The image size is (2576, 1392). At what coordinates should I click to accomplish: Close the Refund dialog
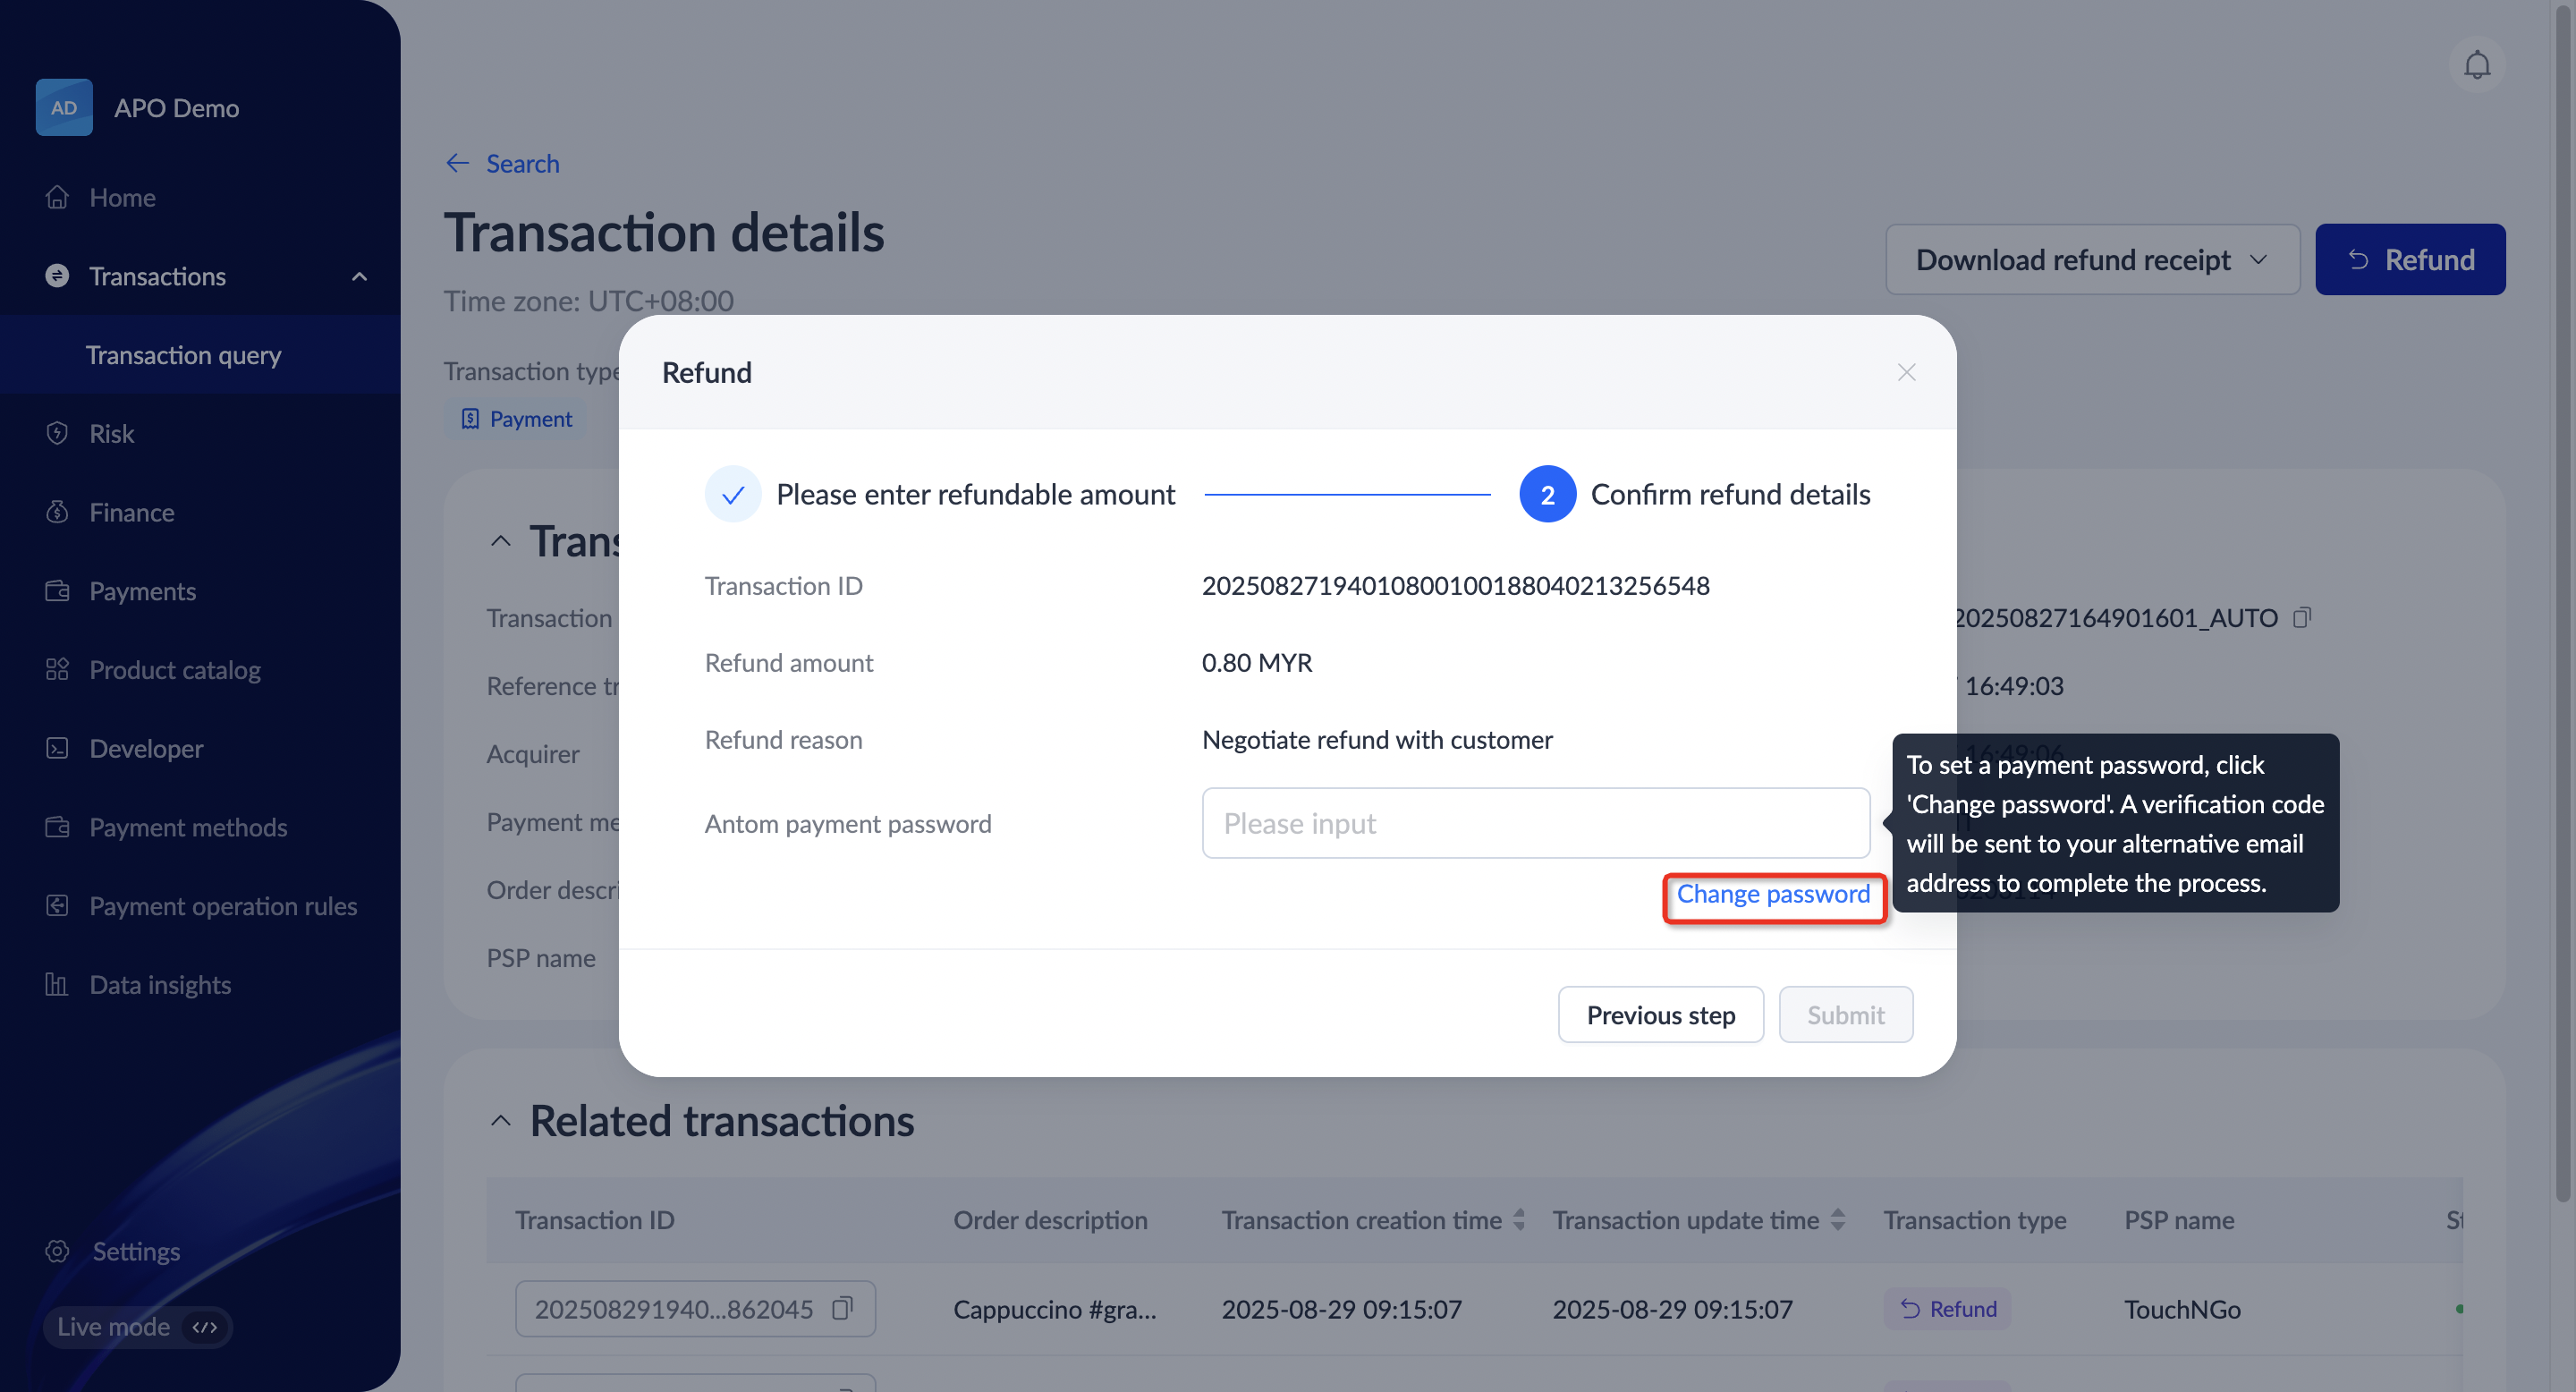1906,372
